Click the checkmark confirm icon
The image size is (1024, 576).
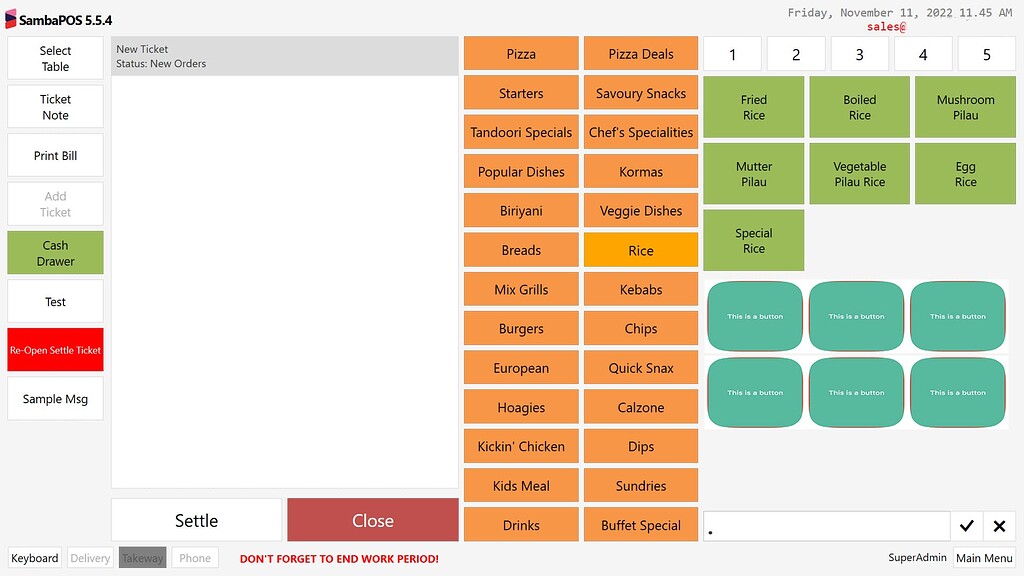click(967, 526)
